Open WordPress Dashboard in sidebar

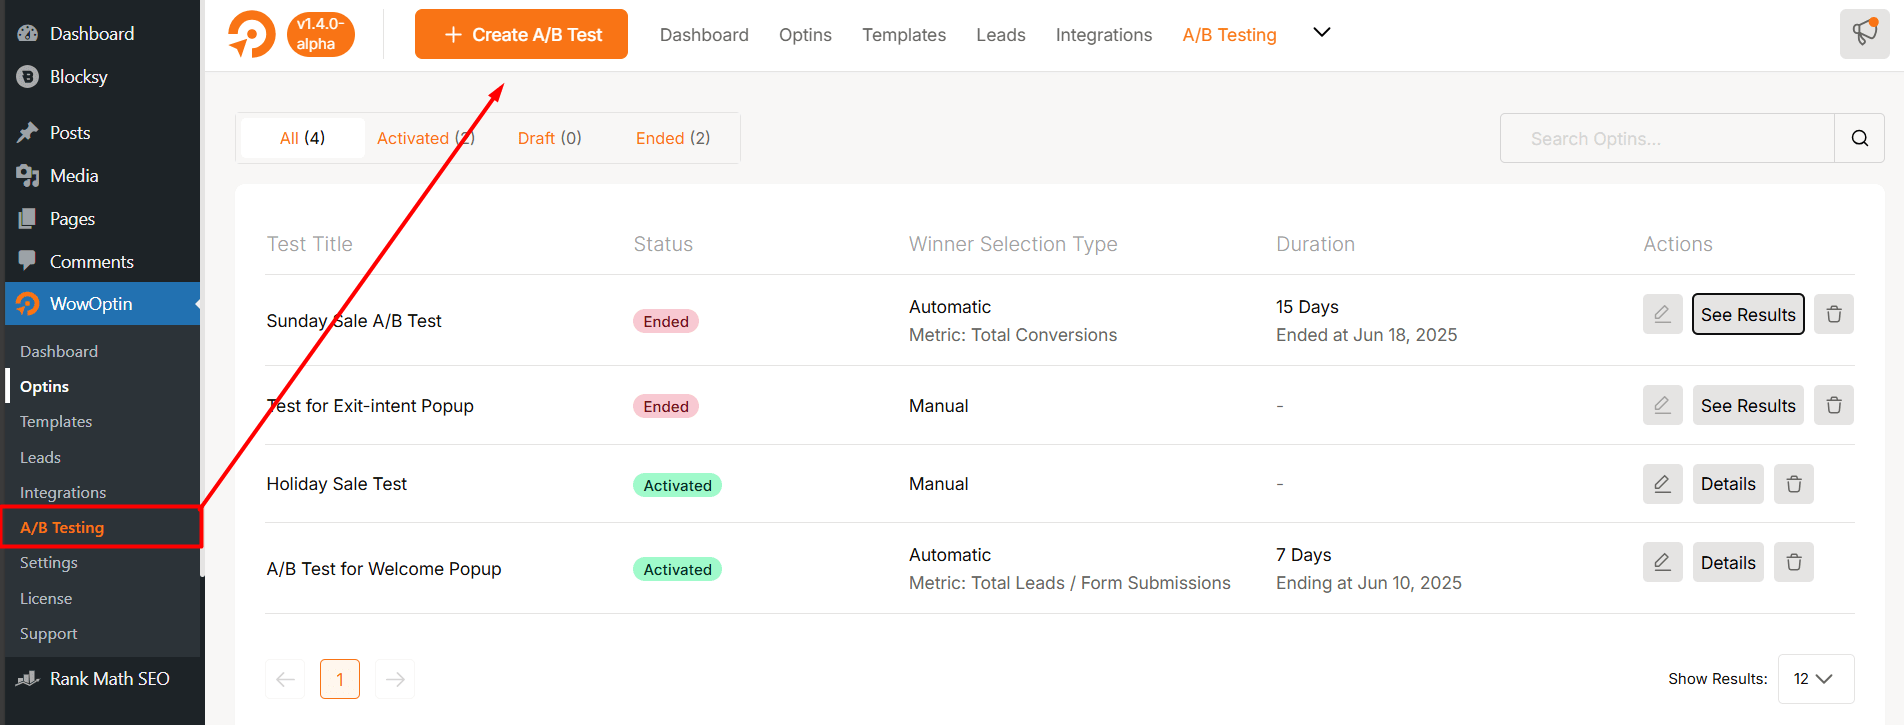92,33
